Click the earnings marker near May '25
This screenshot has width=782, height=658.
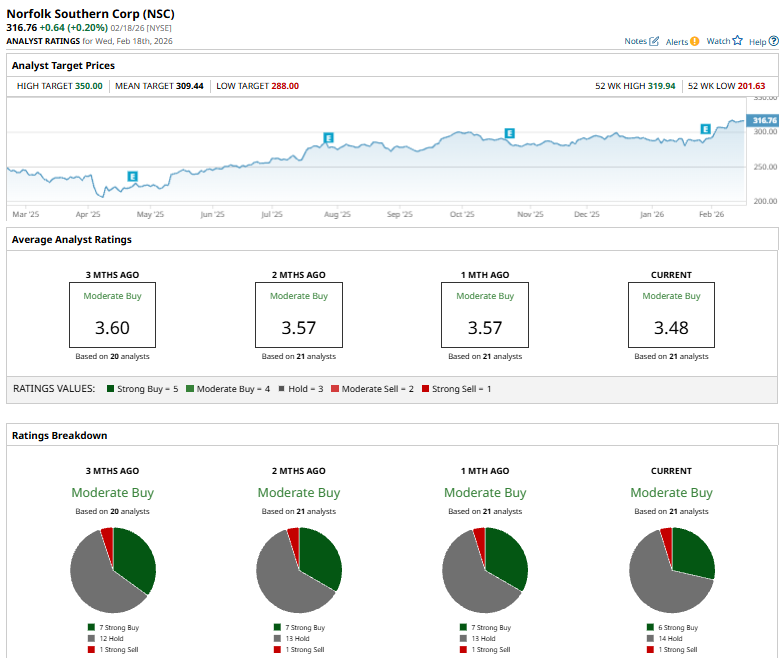pyautogui.click(x=132, y=176)
